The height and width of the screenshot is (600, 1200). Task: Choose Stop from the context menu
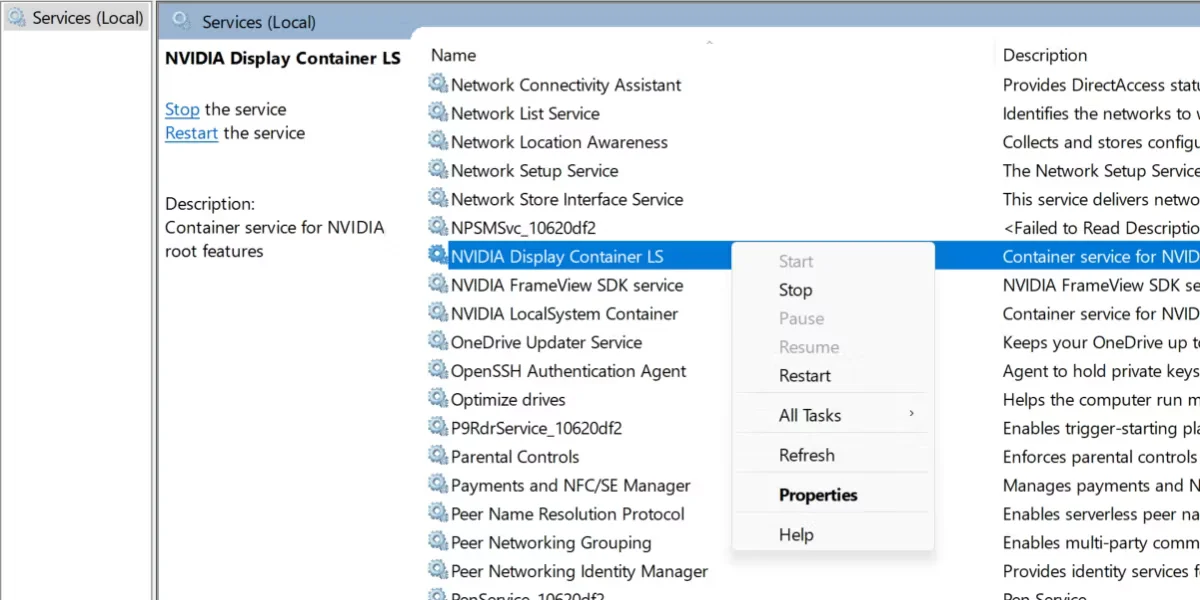tap(795, 290)
